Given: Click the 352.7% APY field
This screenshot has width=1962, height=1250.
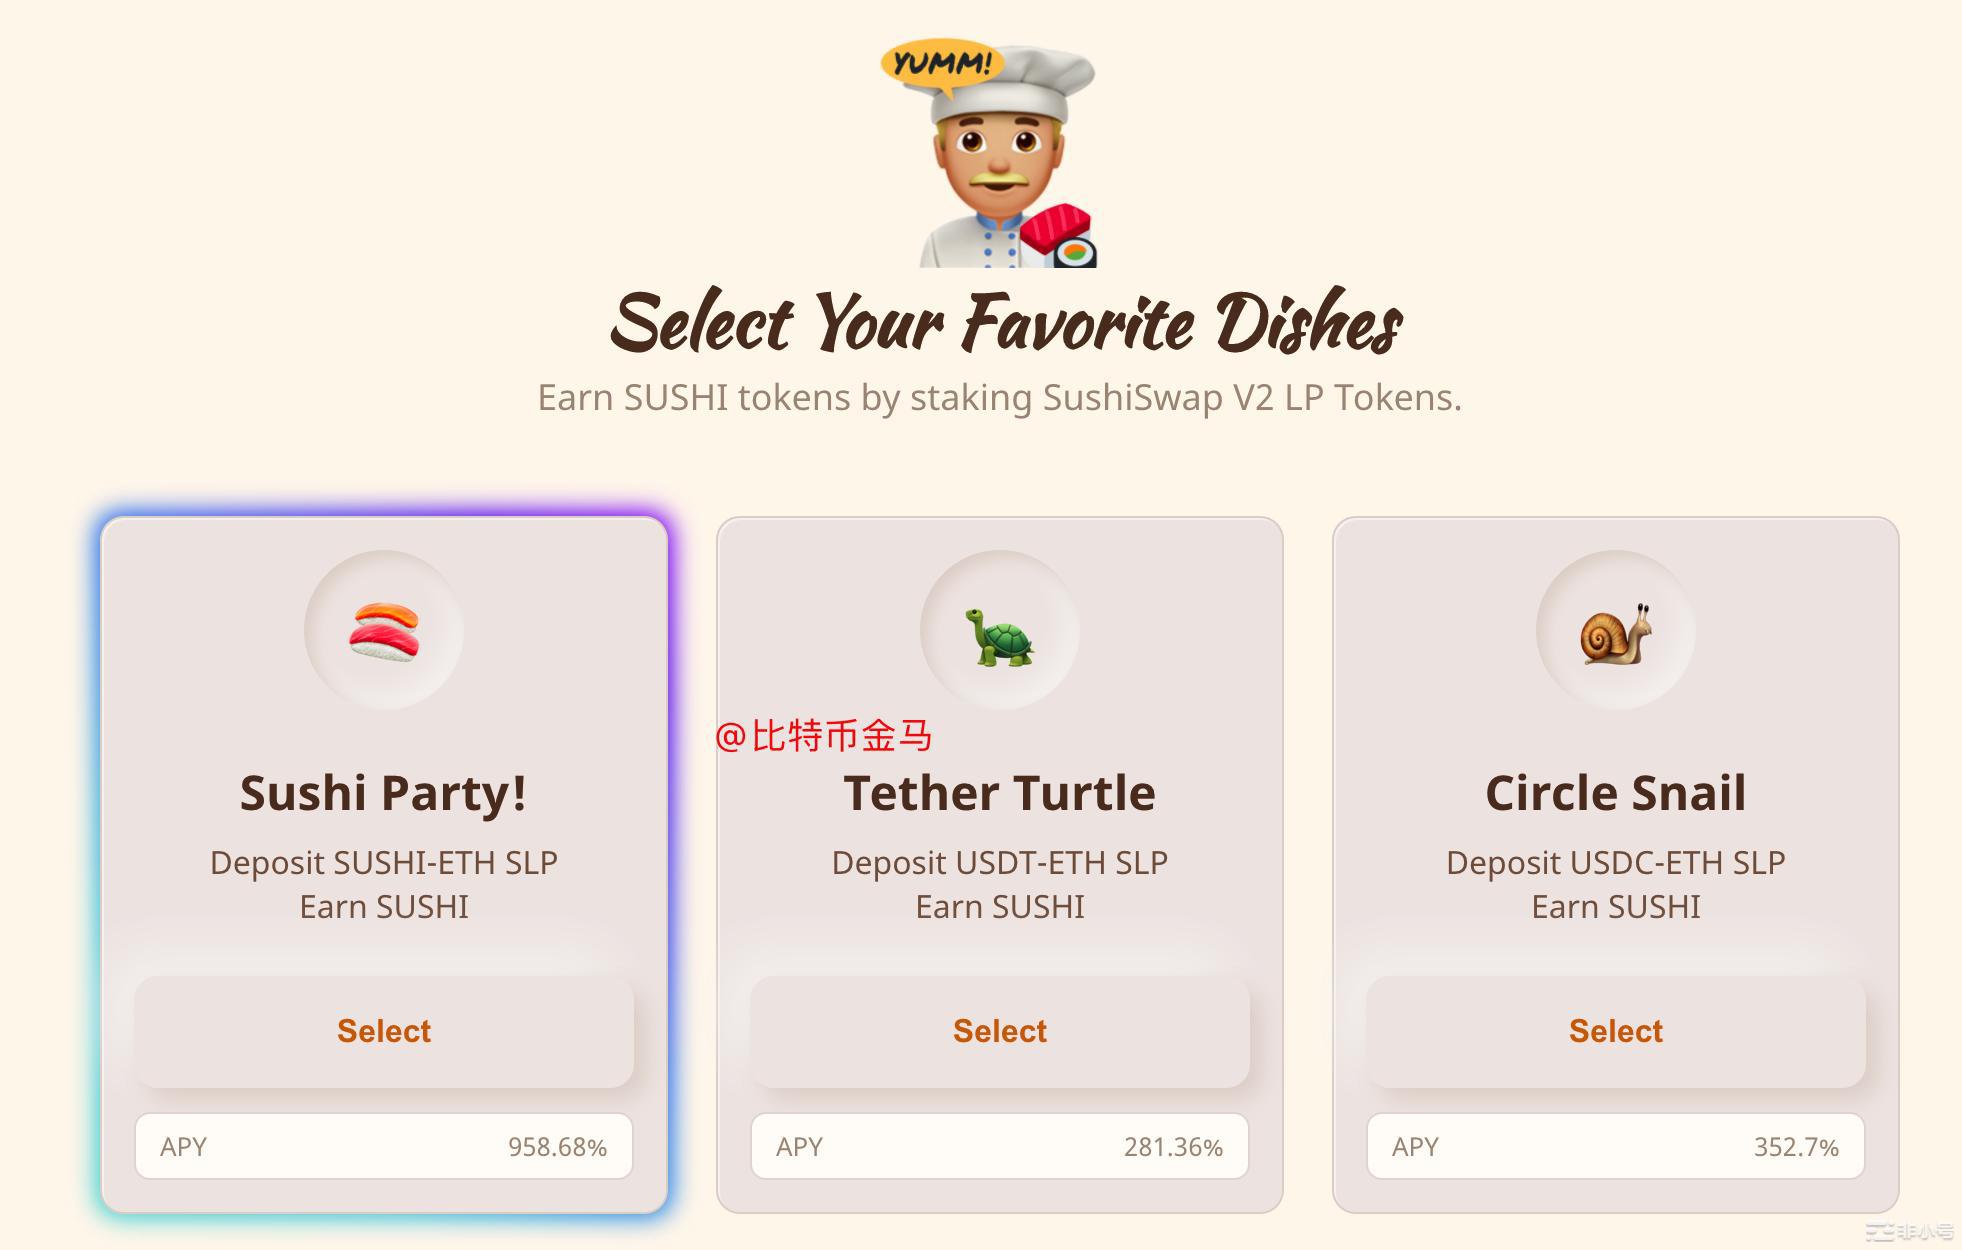Looking at the screenshot, I should point(1615,1146).
